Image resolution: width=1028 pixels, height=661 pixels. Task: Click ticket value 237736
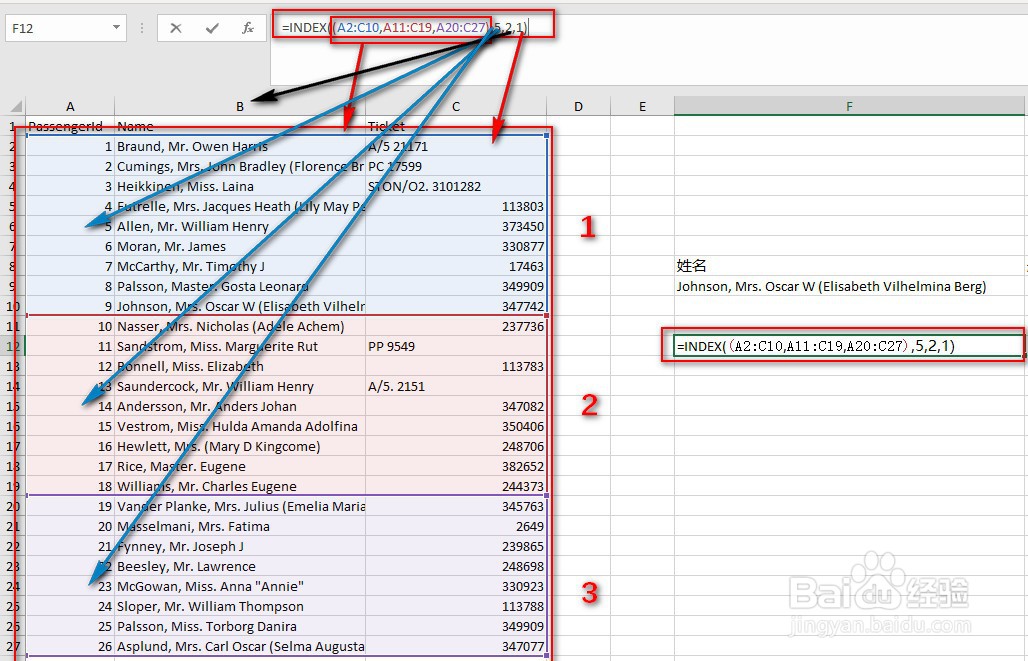pyautogui.click(x=456, y=327)
